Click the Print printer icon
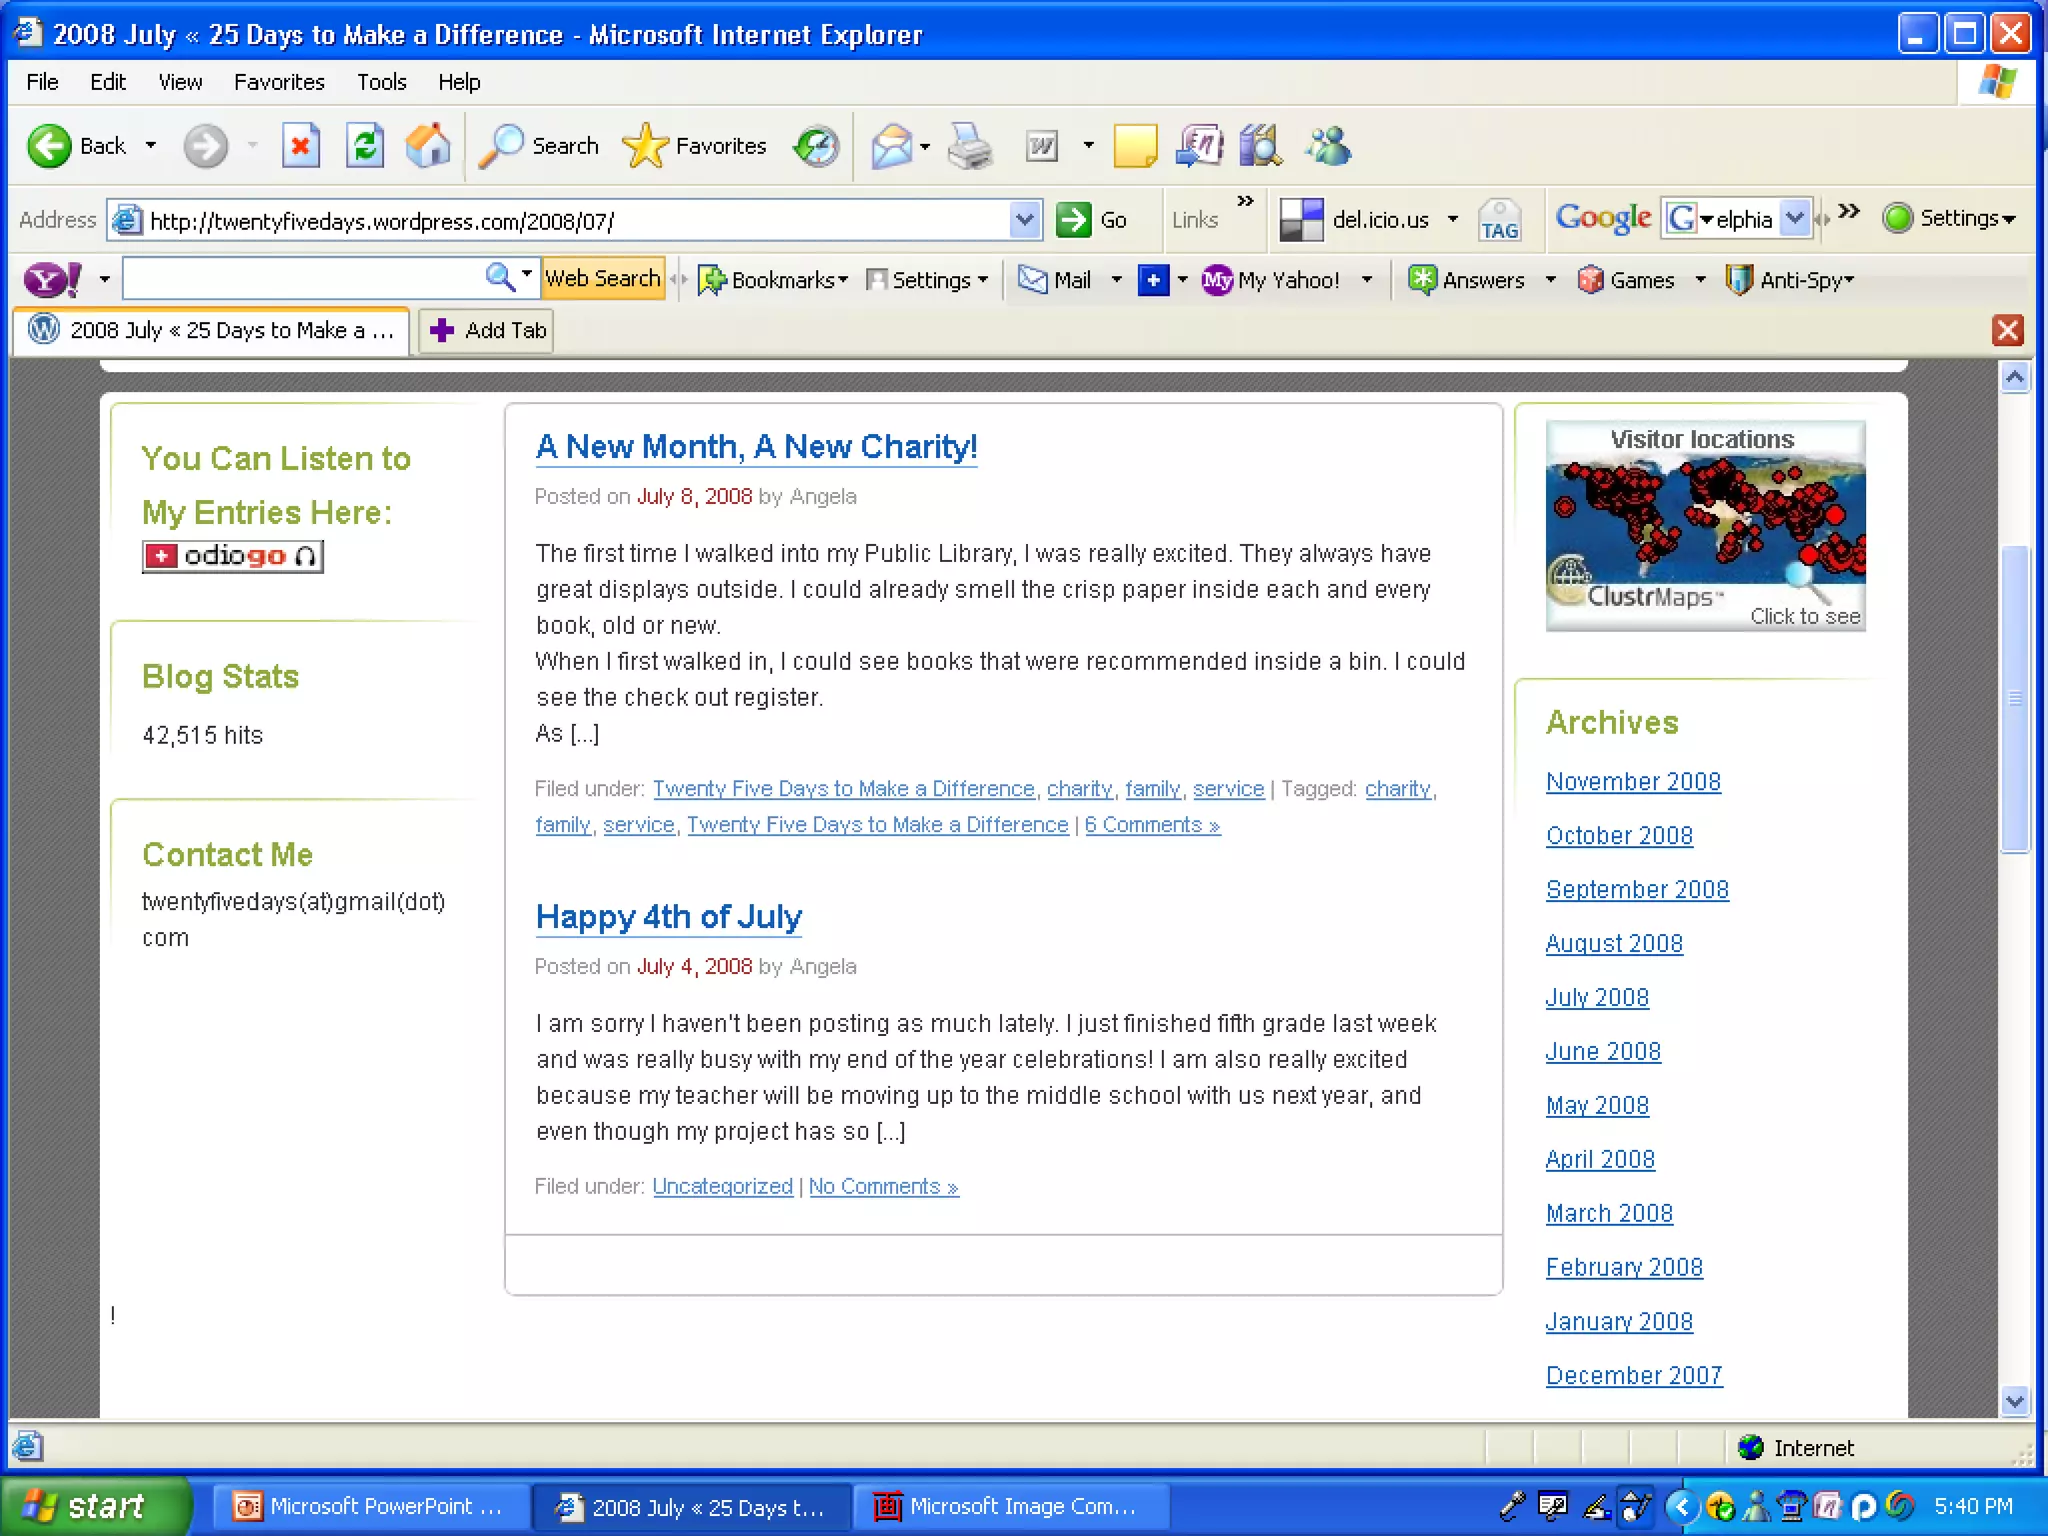The height and width of the screenshot is (1536, 2048). (969, 146)
